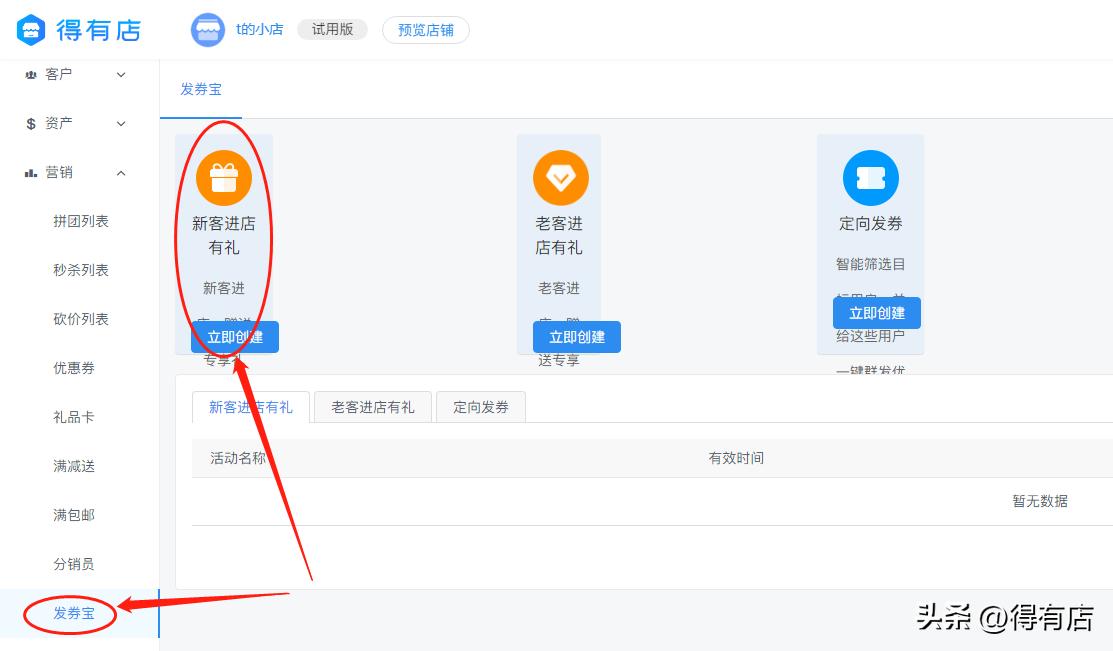This screenshot has height=651, width=1113.
Task: Click 预览店铺 at the top
Action: [425, 30]
